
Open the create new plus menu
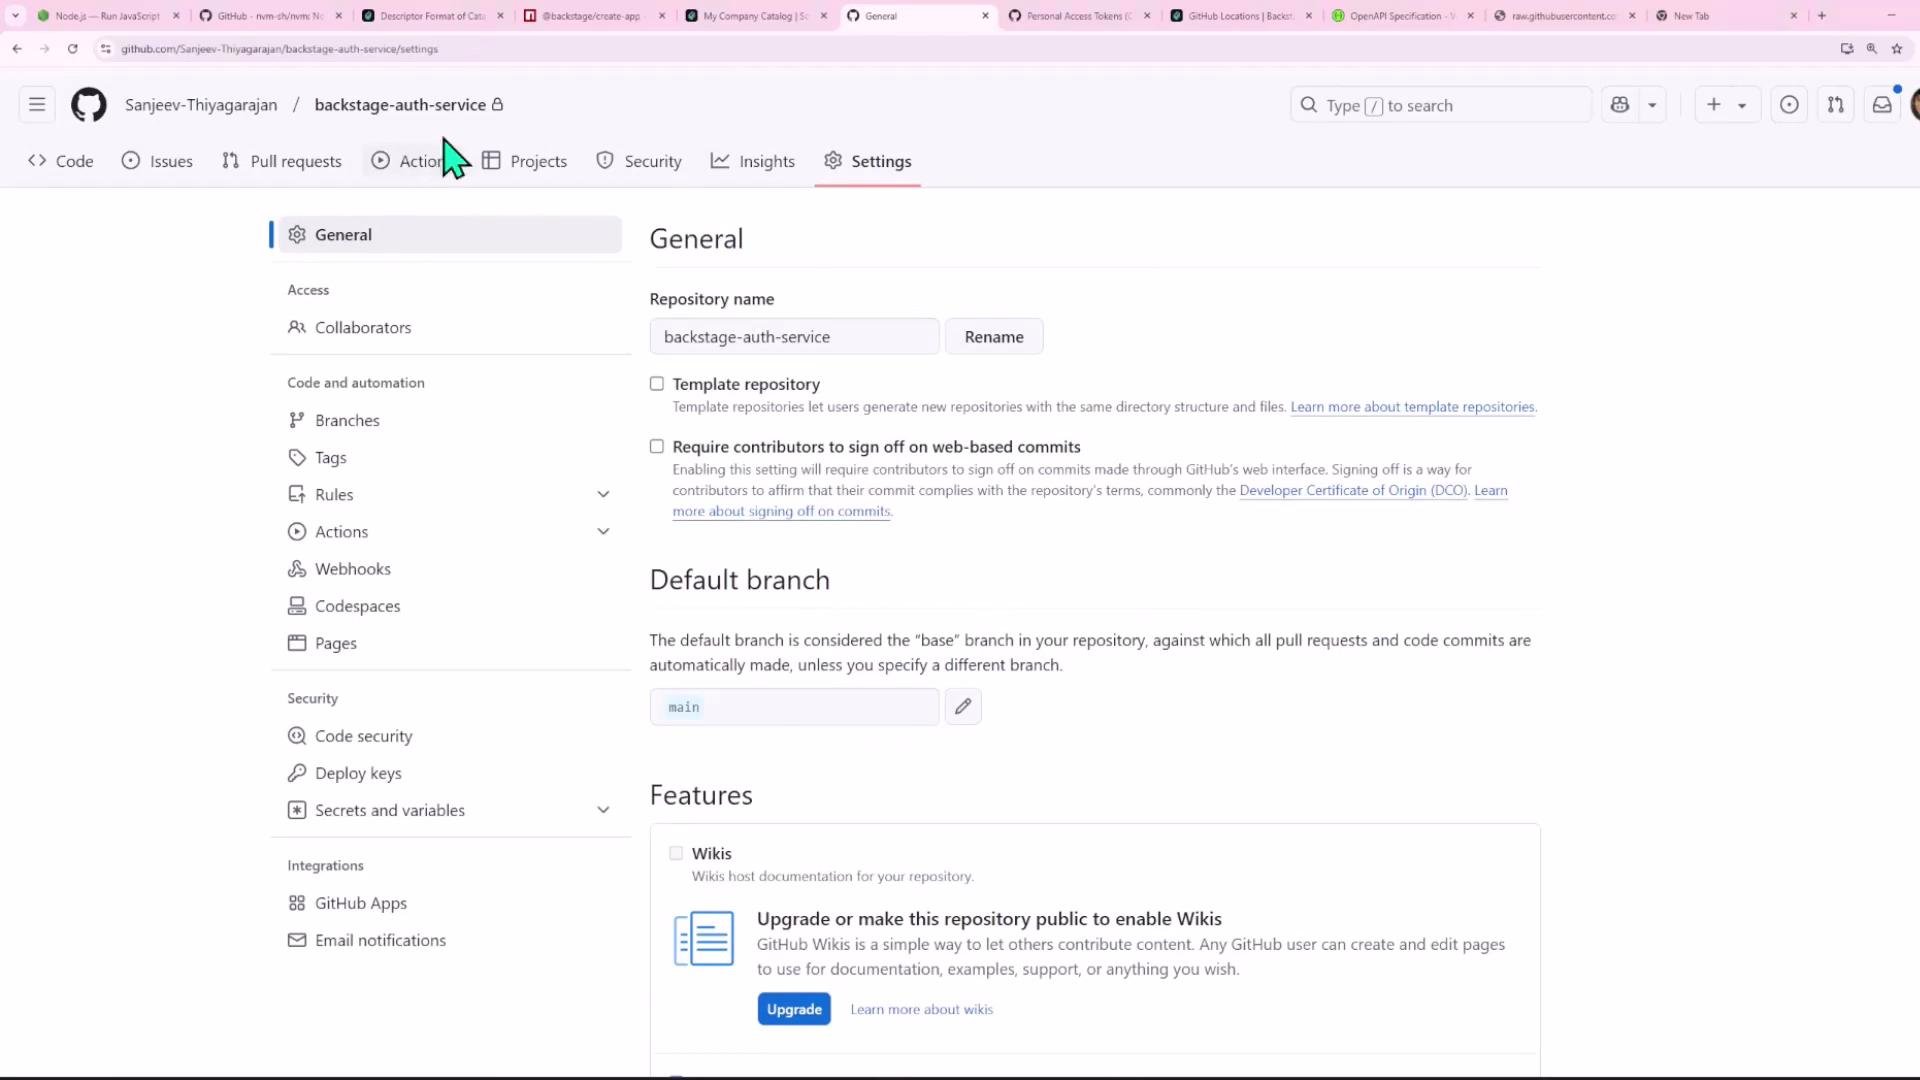pos(1727,105)
